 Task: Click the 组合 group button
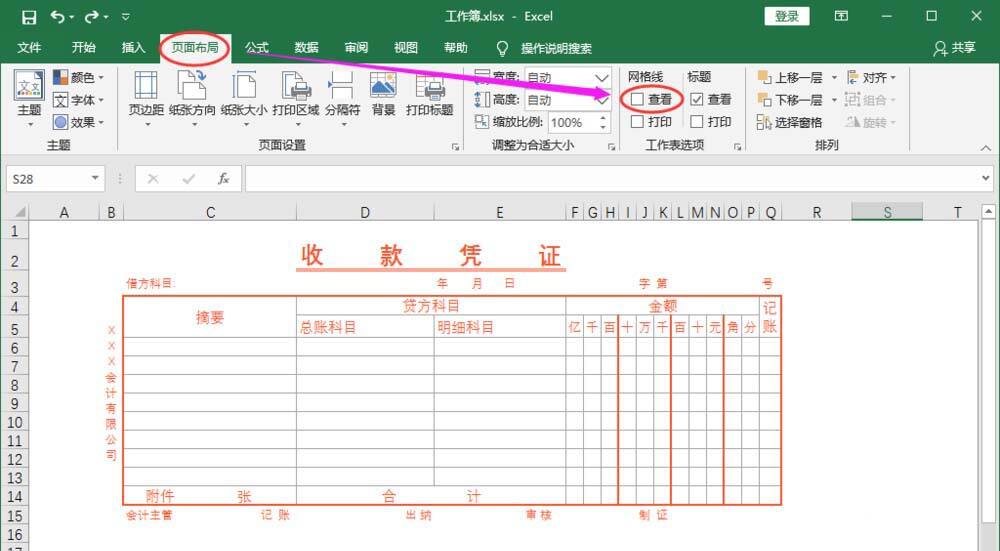(871, 100)
